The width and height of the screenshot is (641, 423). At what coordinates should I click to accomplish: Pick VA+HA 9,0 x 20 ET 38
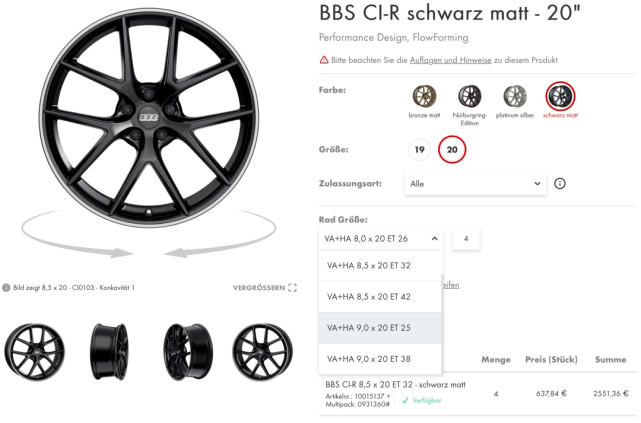click(x=369, y=358)
